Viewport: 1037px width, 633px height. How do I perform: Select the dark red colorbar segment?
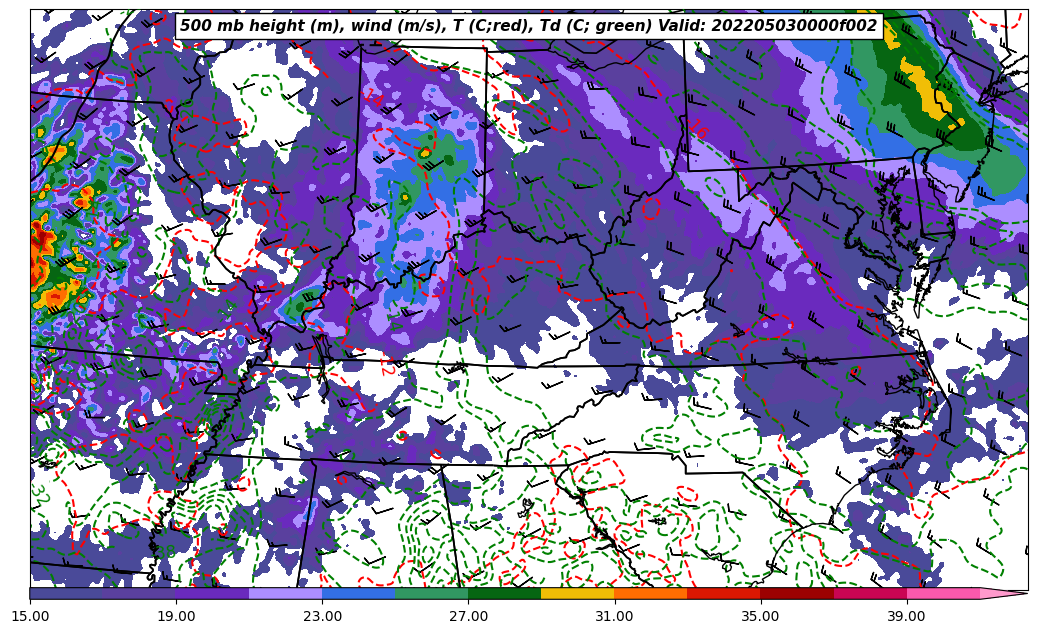797,593
